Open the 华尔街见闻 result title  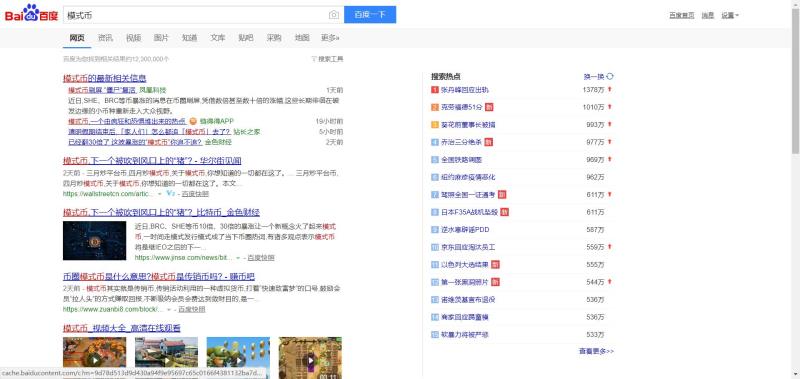152,161
